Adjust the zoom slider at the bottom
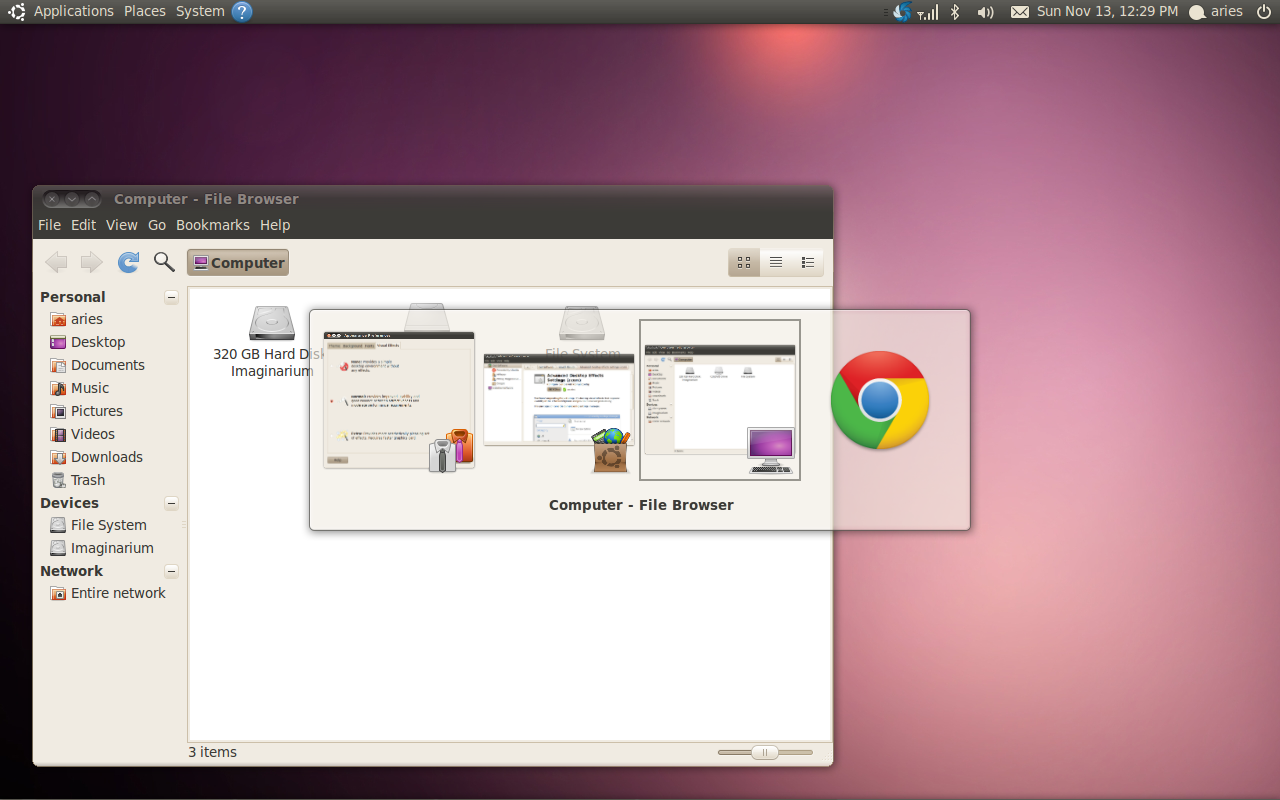This screenshot has width=1280, height=800. click(x=764, y=751)
